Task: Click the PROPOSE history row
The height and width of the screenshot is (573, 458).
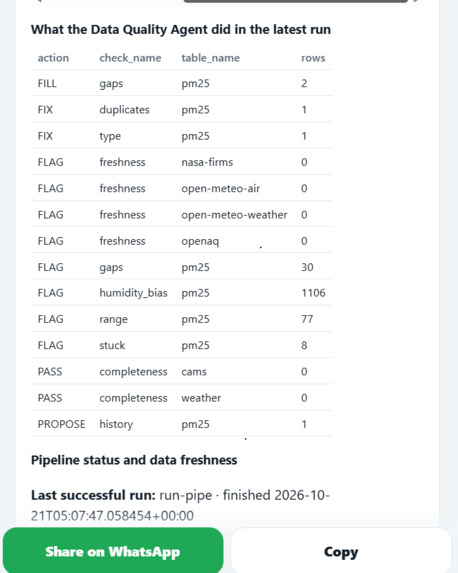Action: click(x=182, y=424)
